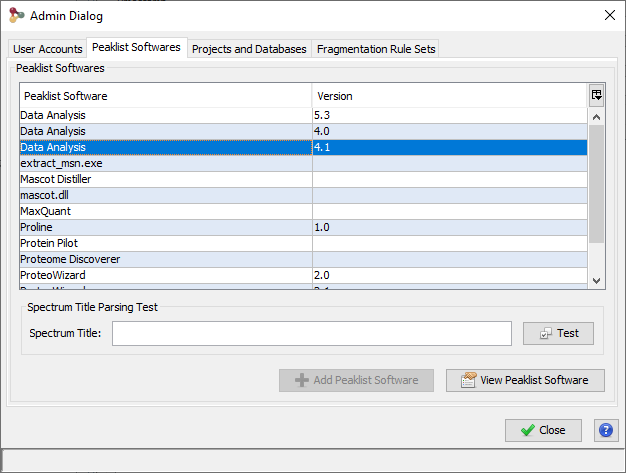Click the selected version cell 4.1
626x473 pixels.
coord(450,147)
